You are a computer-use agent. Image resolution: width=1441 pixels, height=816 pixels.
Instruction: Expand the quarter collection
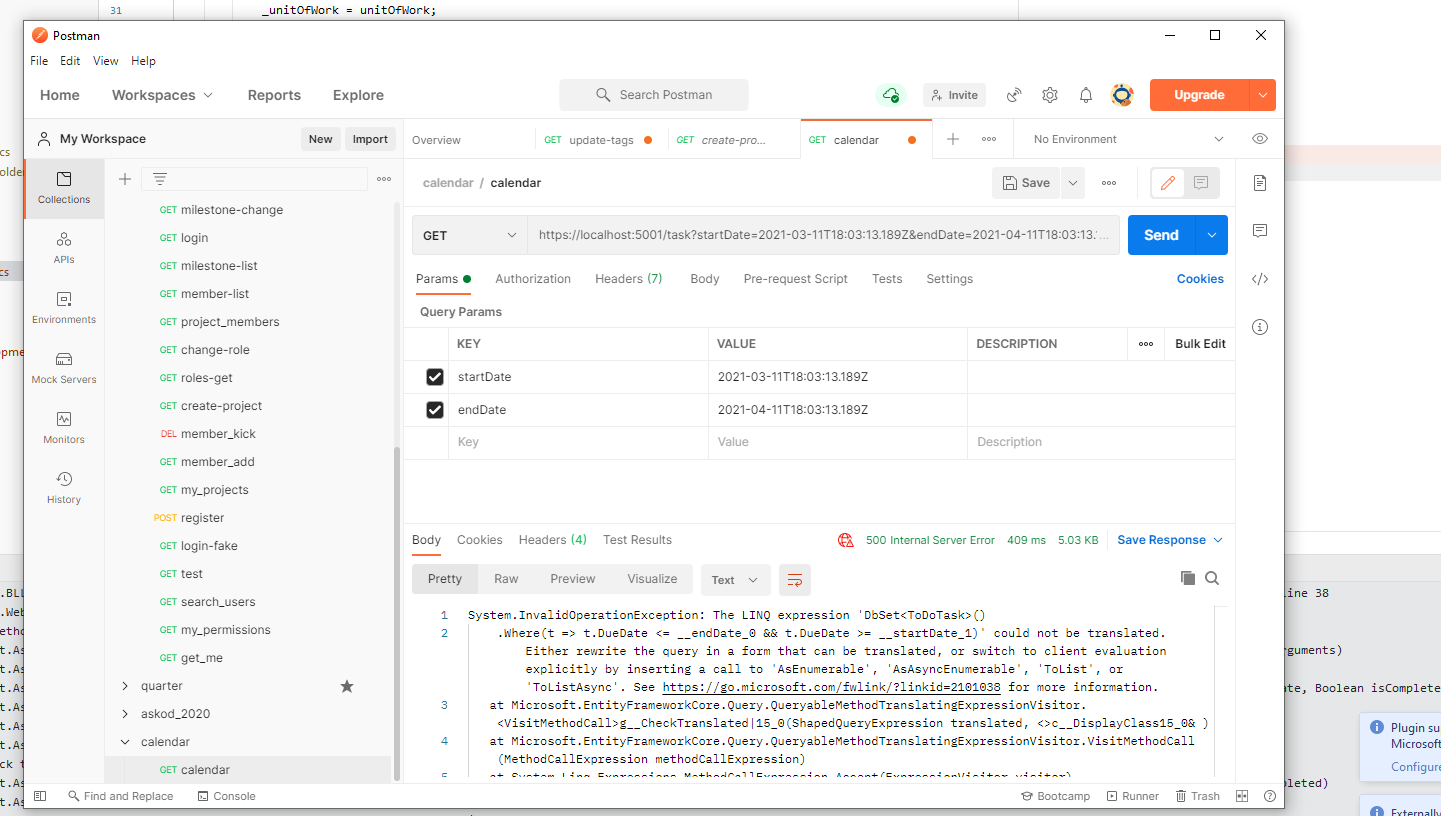pyautogui.click(x=125, y=686)
